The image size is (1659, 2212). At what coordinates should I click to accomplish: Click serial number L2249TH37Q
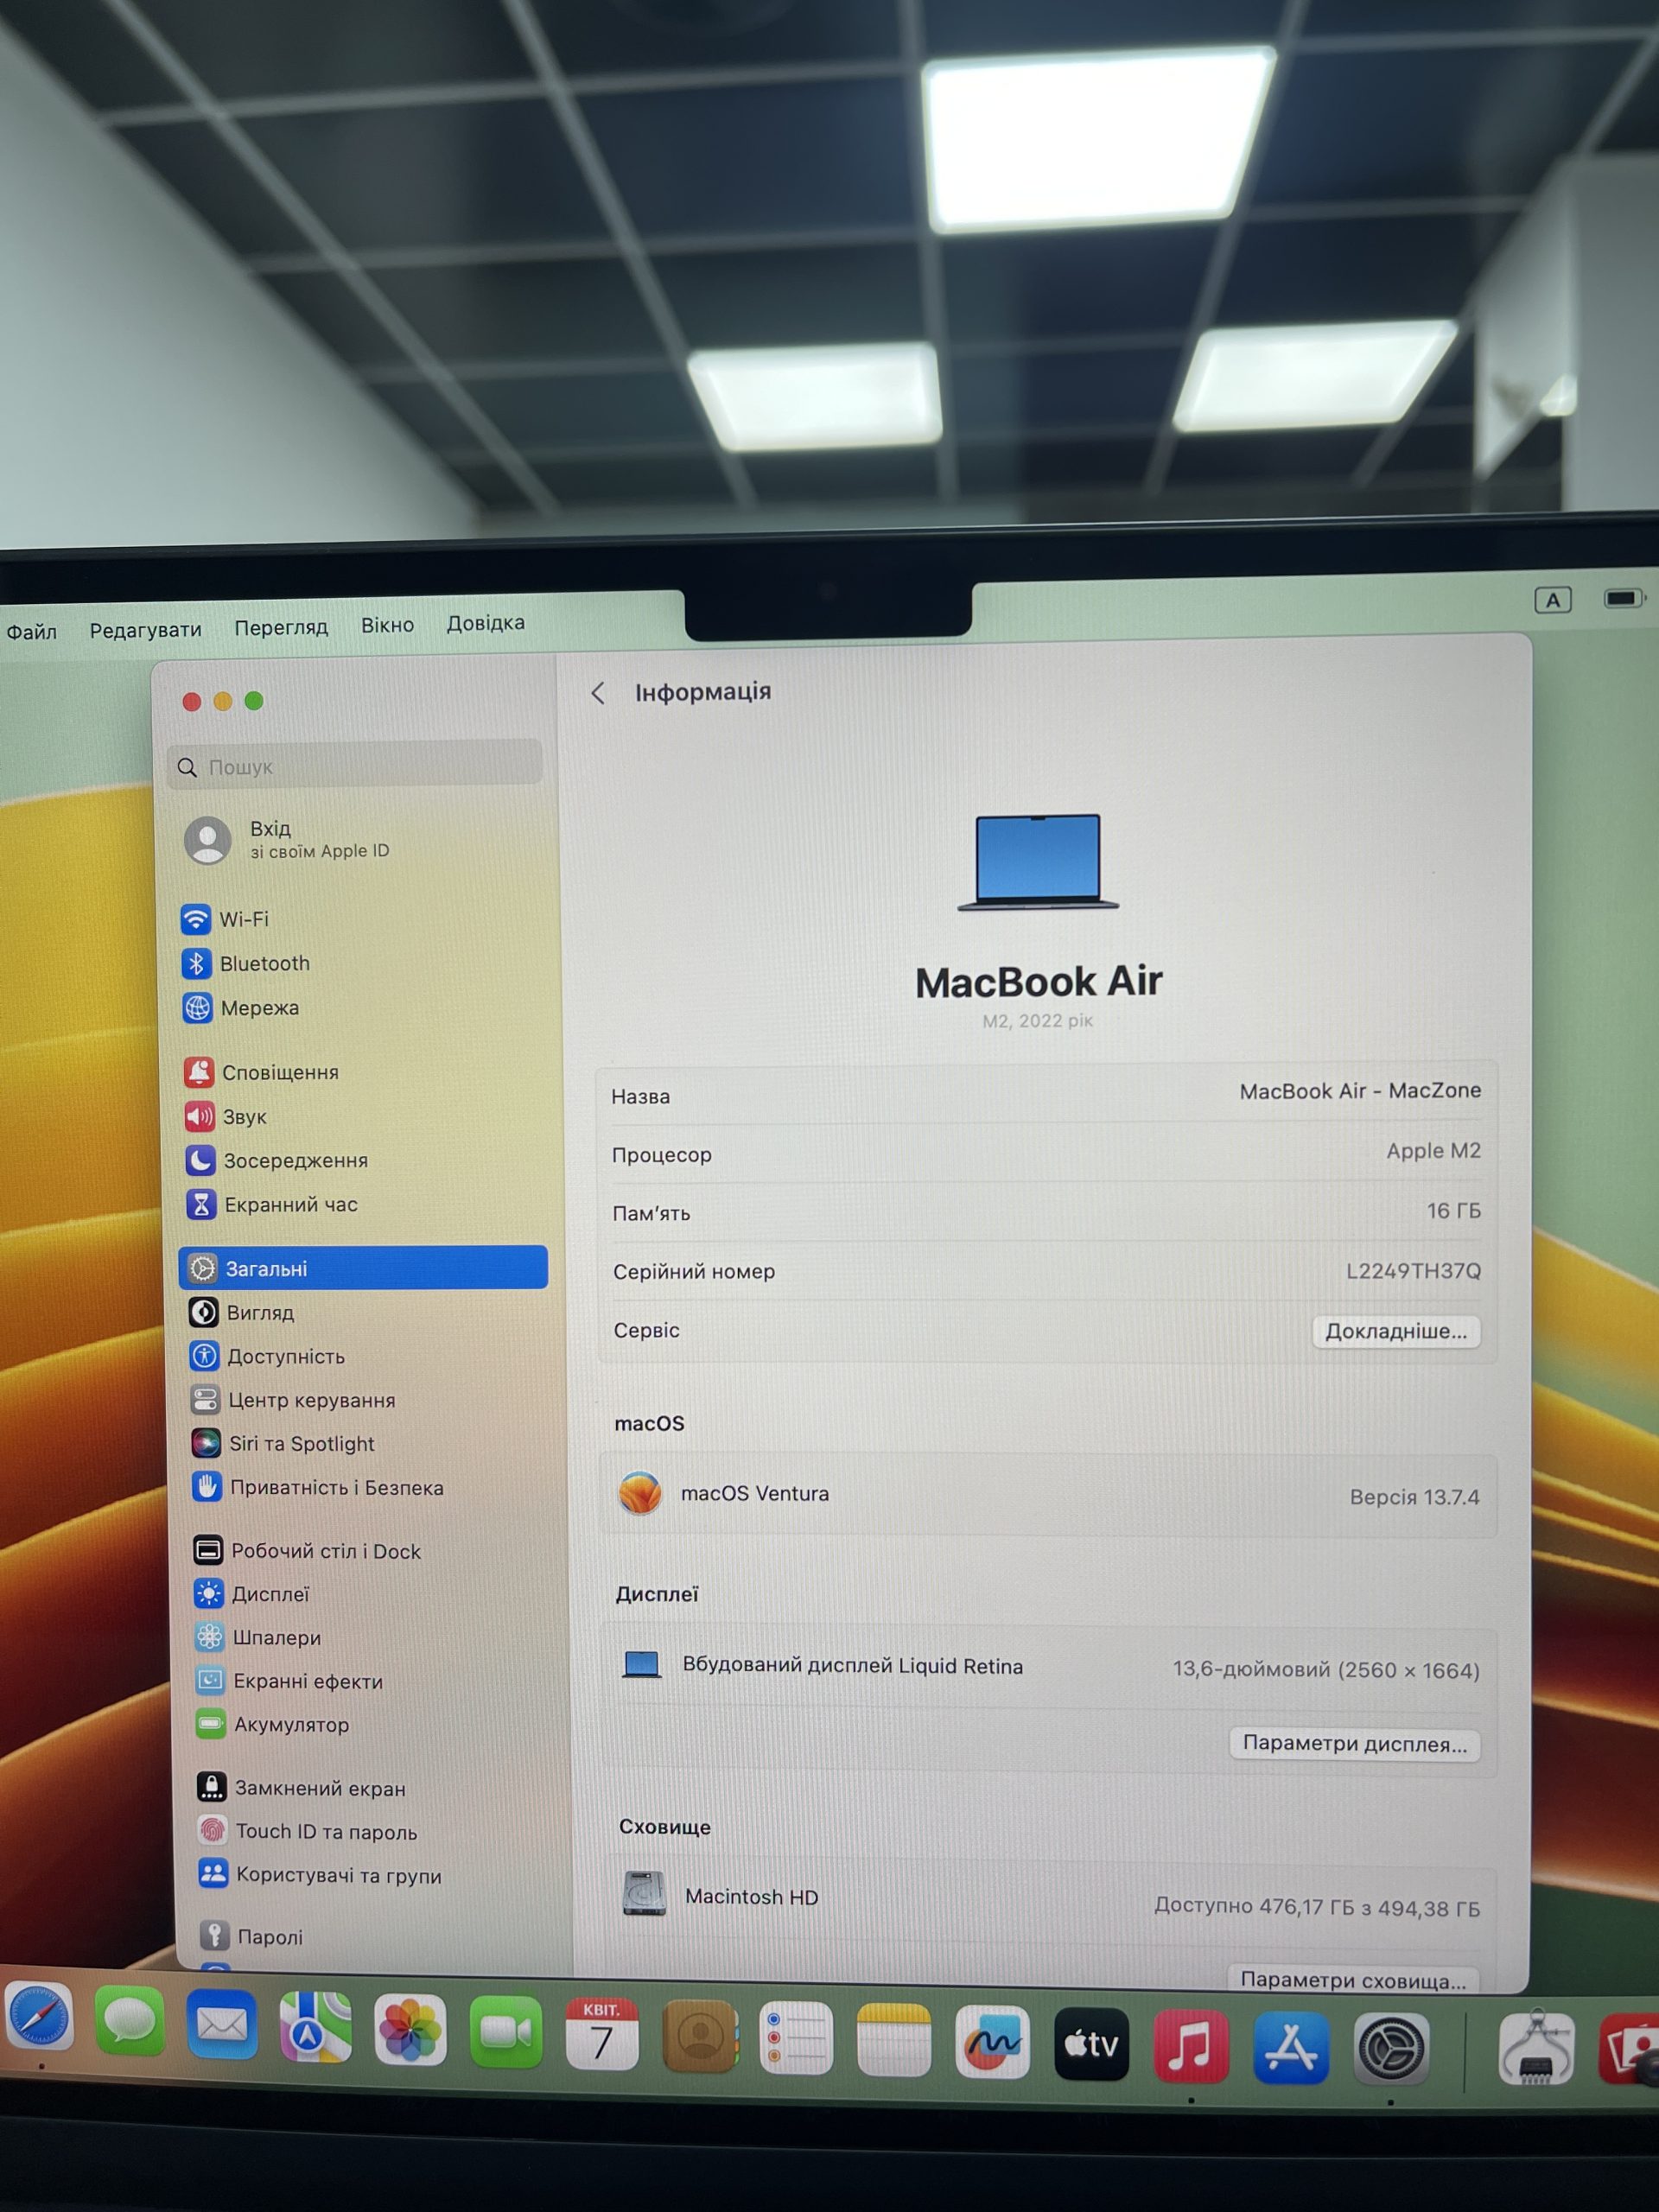pyautogui.click(x=1413, y=1271)
